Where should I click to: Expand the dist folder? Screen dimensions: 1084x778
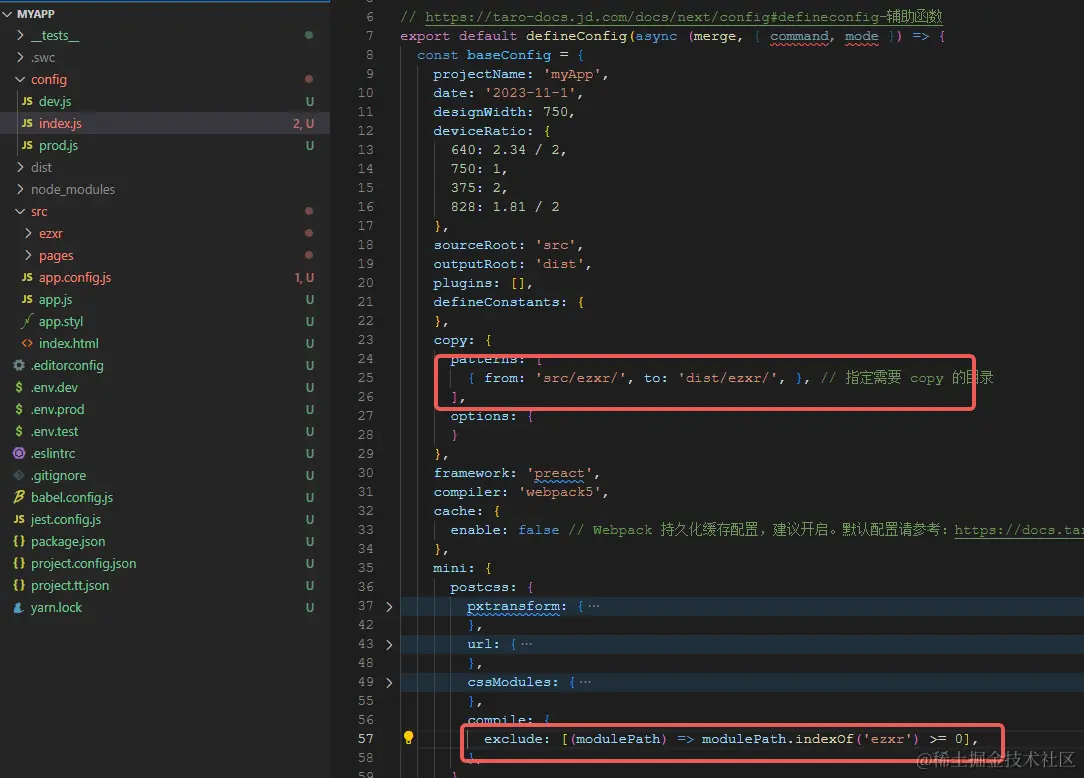tap(20, 167)
